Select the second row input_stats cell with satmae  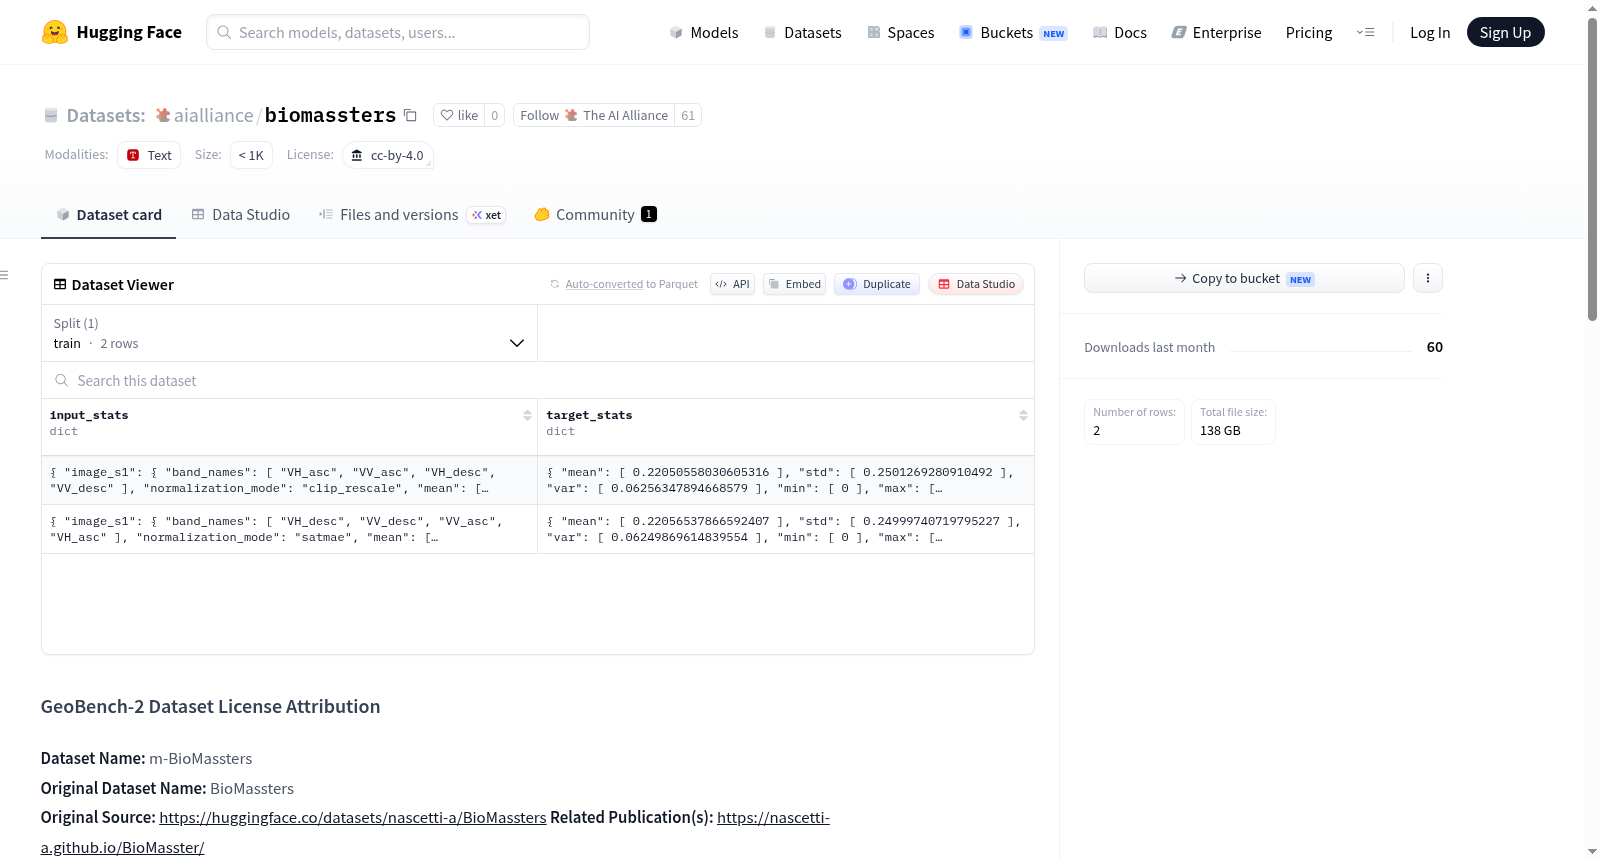289,529
